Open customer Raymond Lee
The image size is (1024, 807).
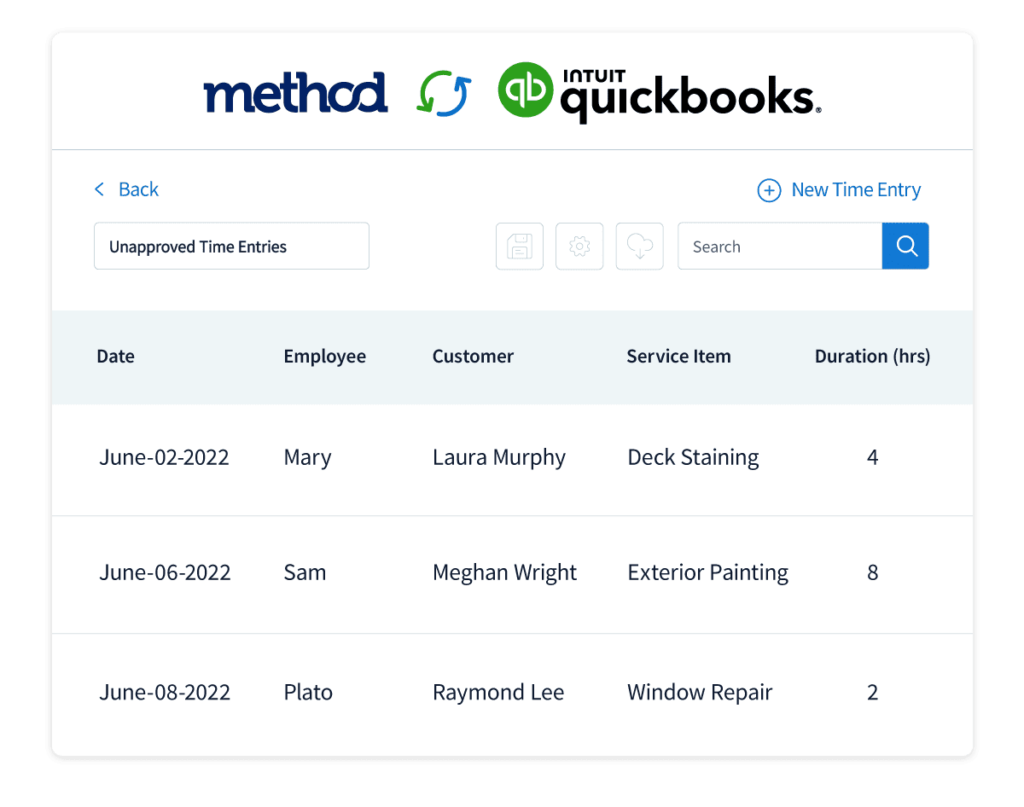tap(498, 693)
